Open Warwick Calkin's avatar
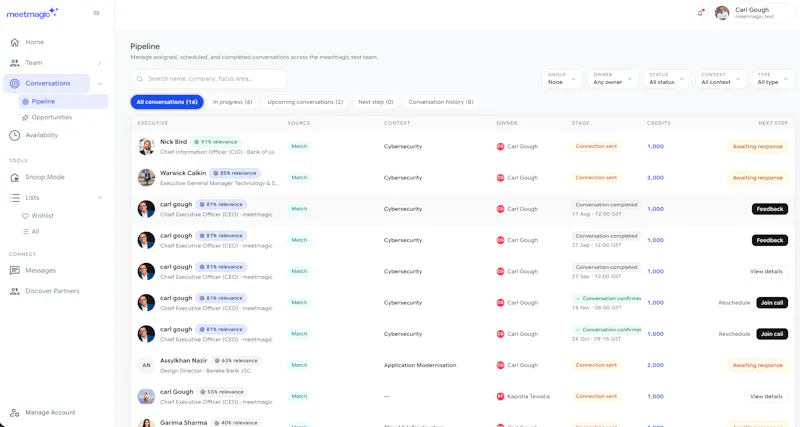800x427 pixels. click(x=146, y=178)
